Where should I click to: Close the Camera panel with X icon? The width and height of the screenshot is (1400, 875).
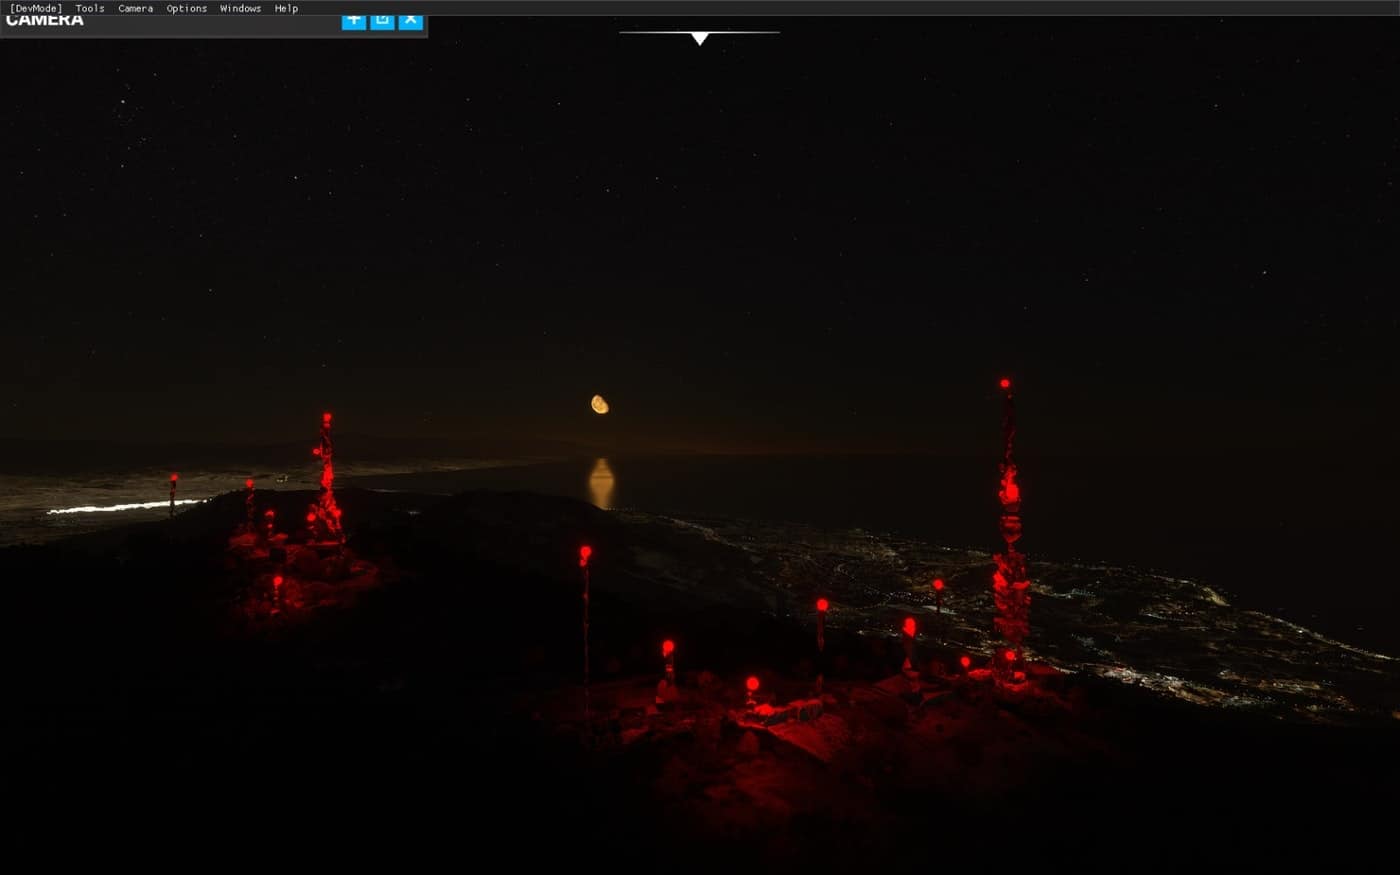[x=411, y=20]
